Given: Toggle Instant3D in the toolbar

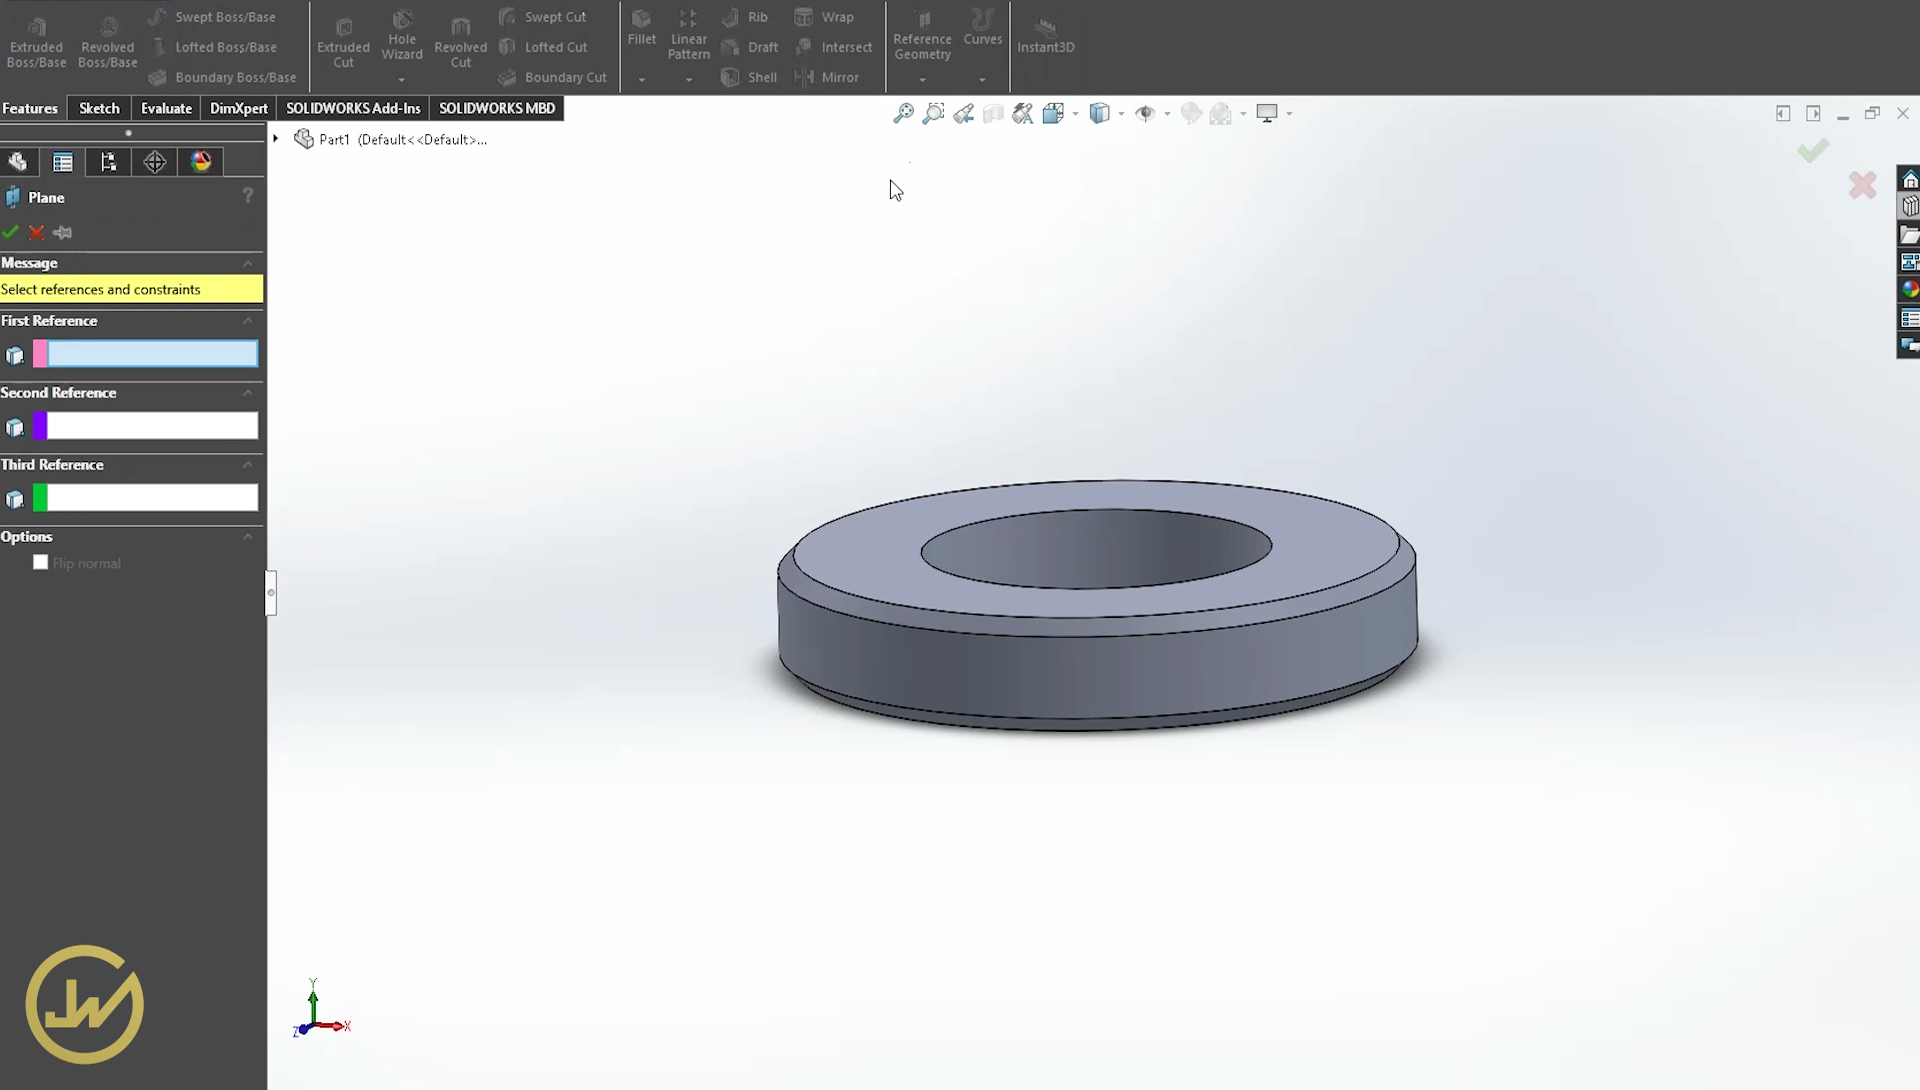Looking at the screenshot, I should 1045,36.
